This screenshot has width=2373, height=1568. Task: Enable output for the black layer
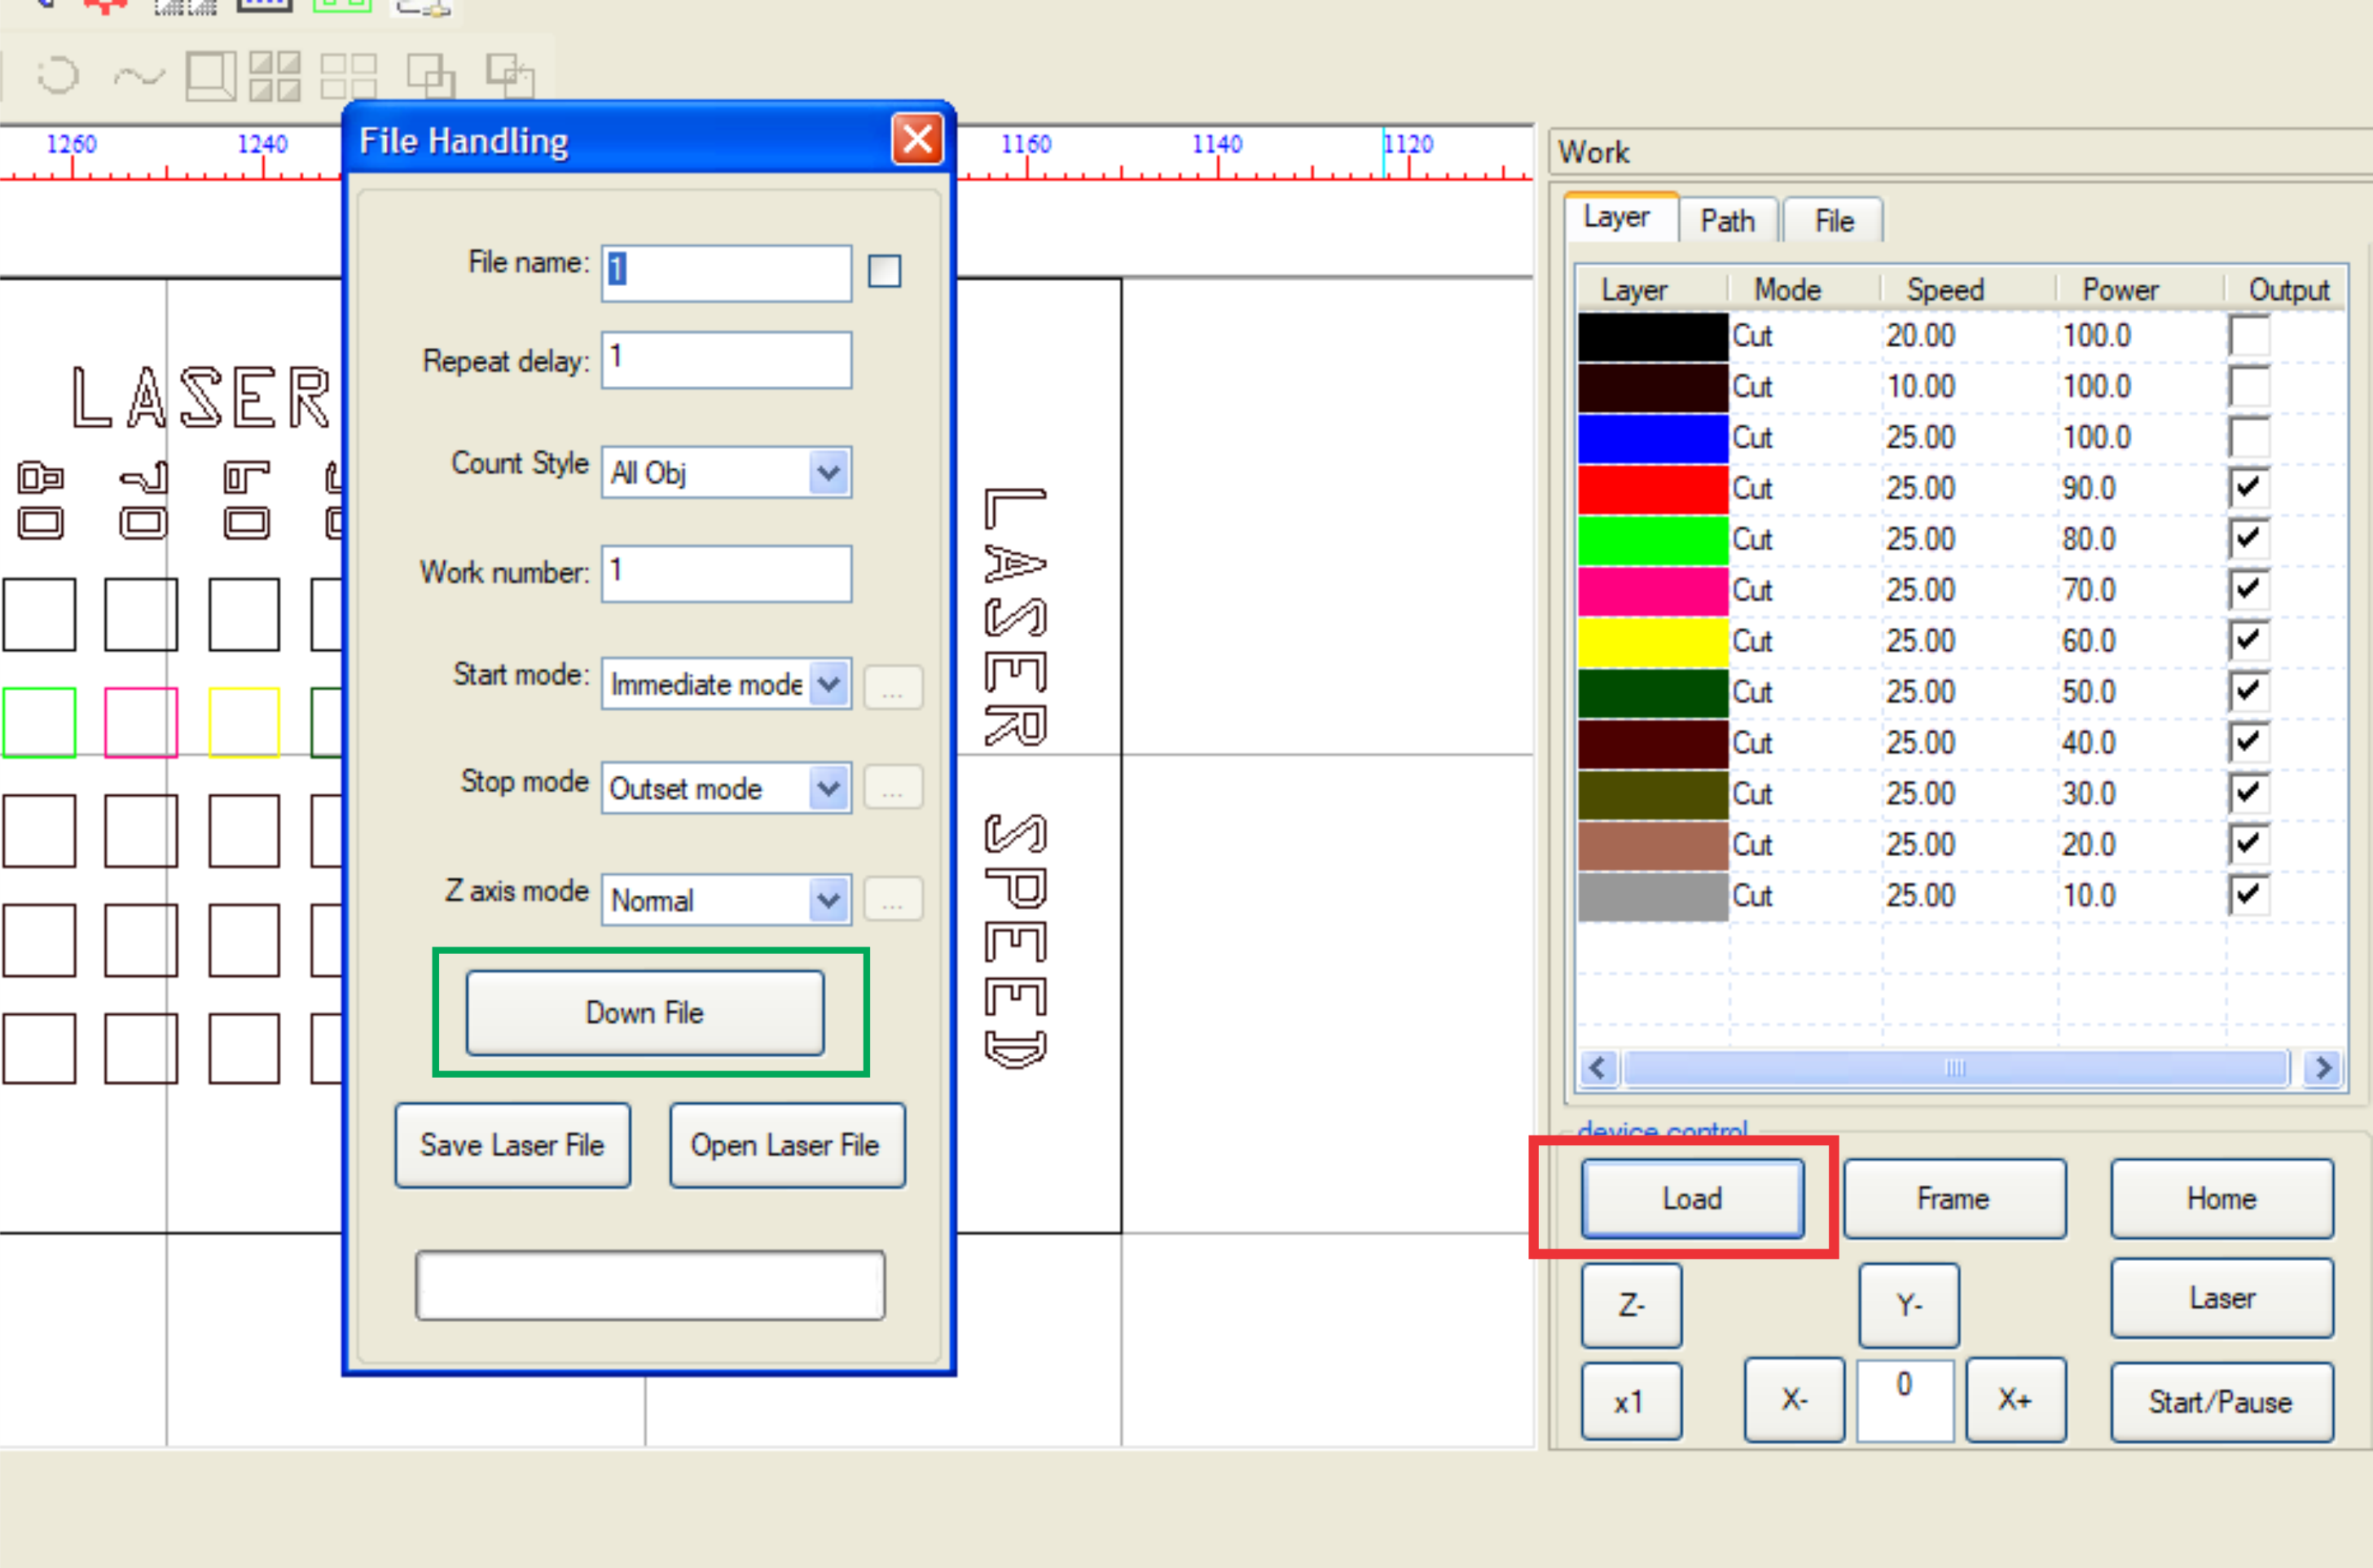pyautogui.click(x=2248, y=336)
